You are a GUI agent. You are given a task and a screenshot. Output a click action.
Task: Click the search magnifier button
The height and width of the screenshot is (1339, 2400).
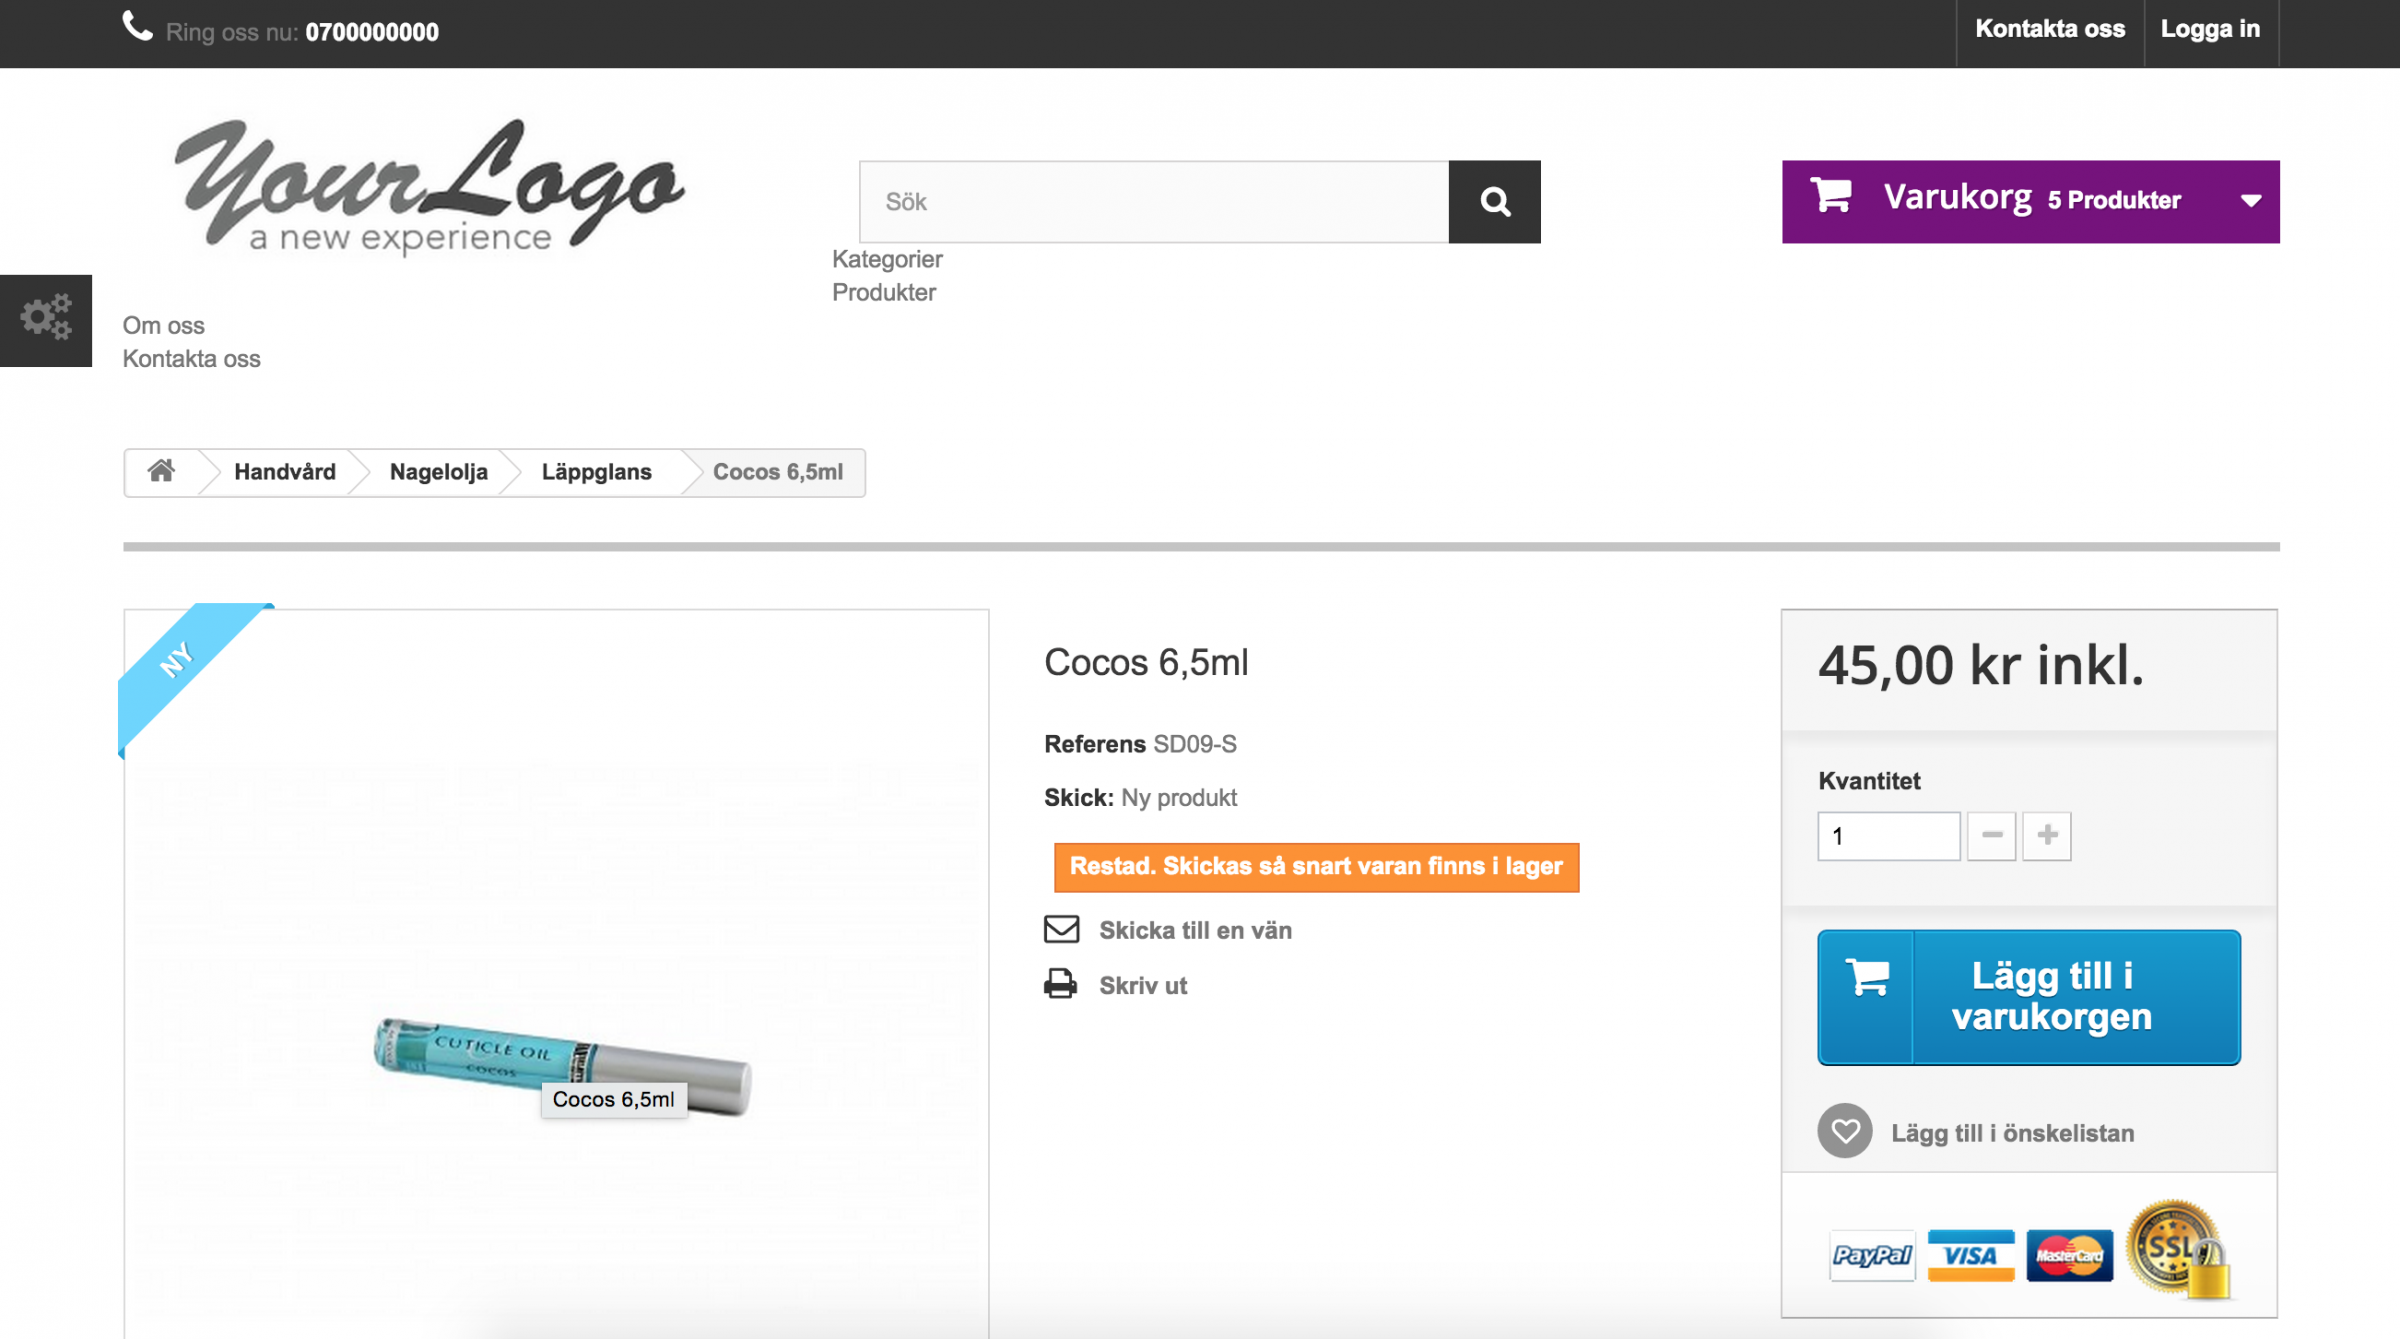click(x=1494, y=202)
